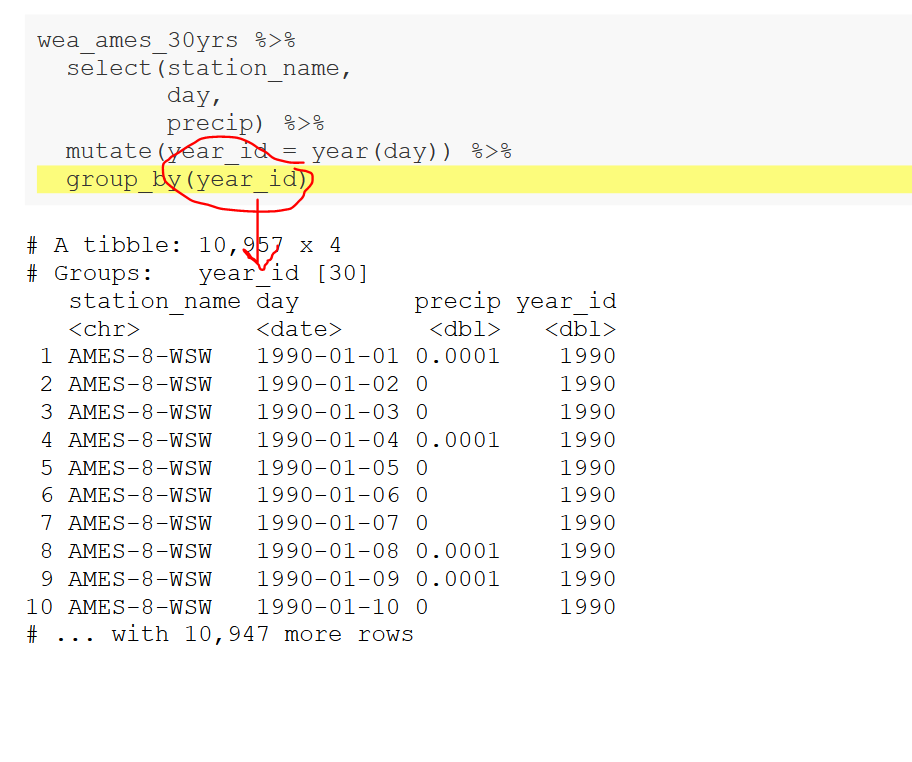This screenshot has width=912, height=762.
Task: Click year_id 1990 in row 1
Action: click(x=587, y=356)
